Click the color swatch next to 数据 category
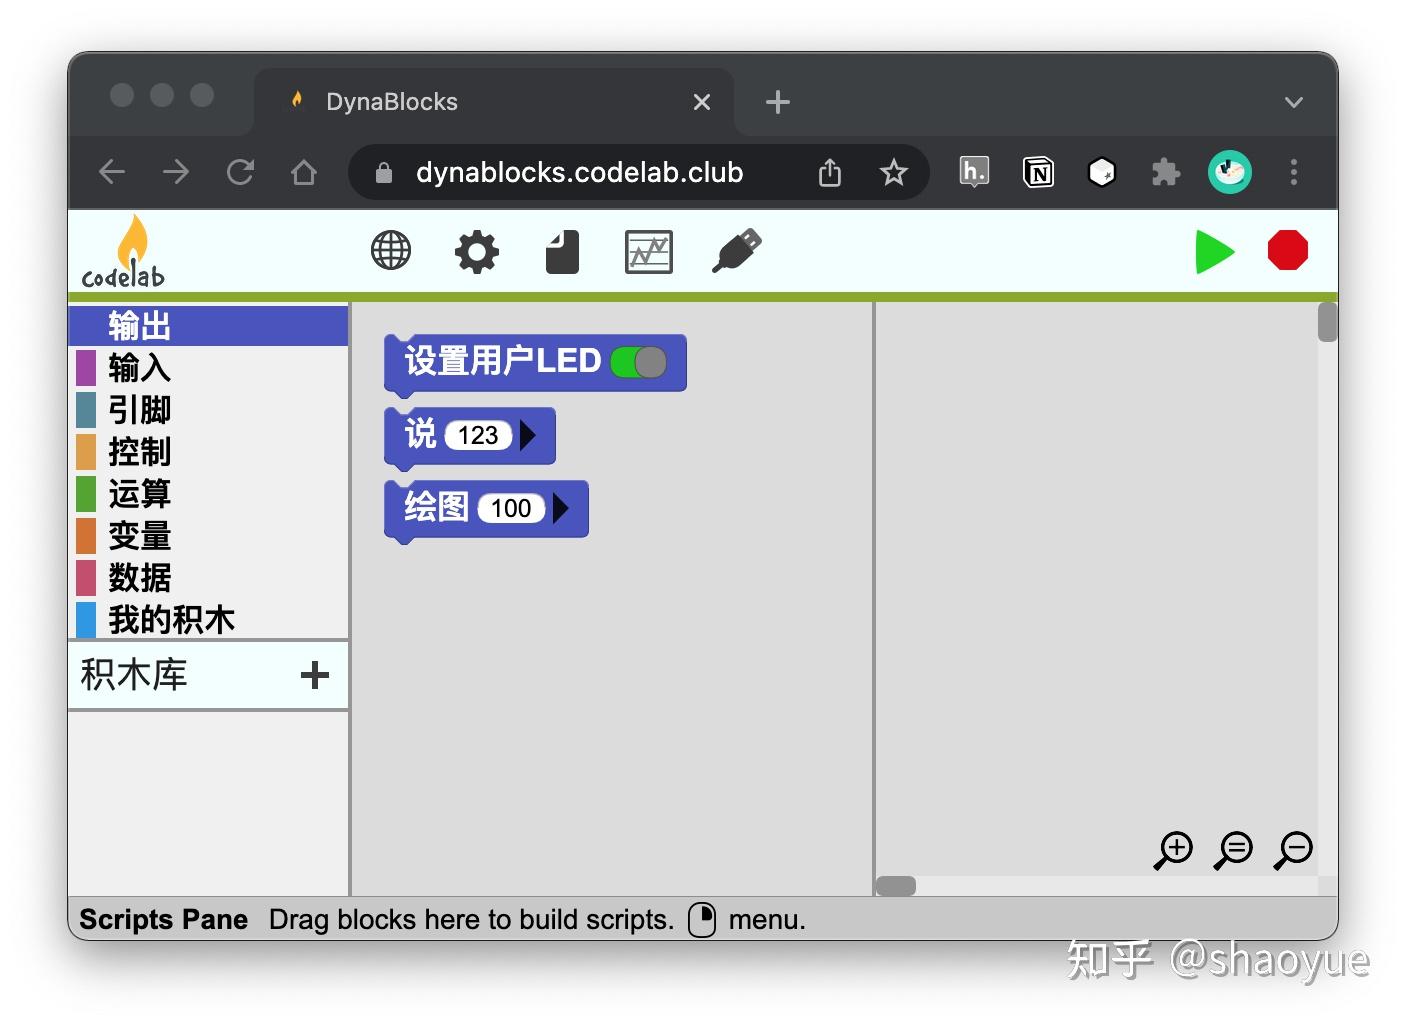 coord(85,578)
